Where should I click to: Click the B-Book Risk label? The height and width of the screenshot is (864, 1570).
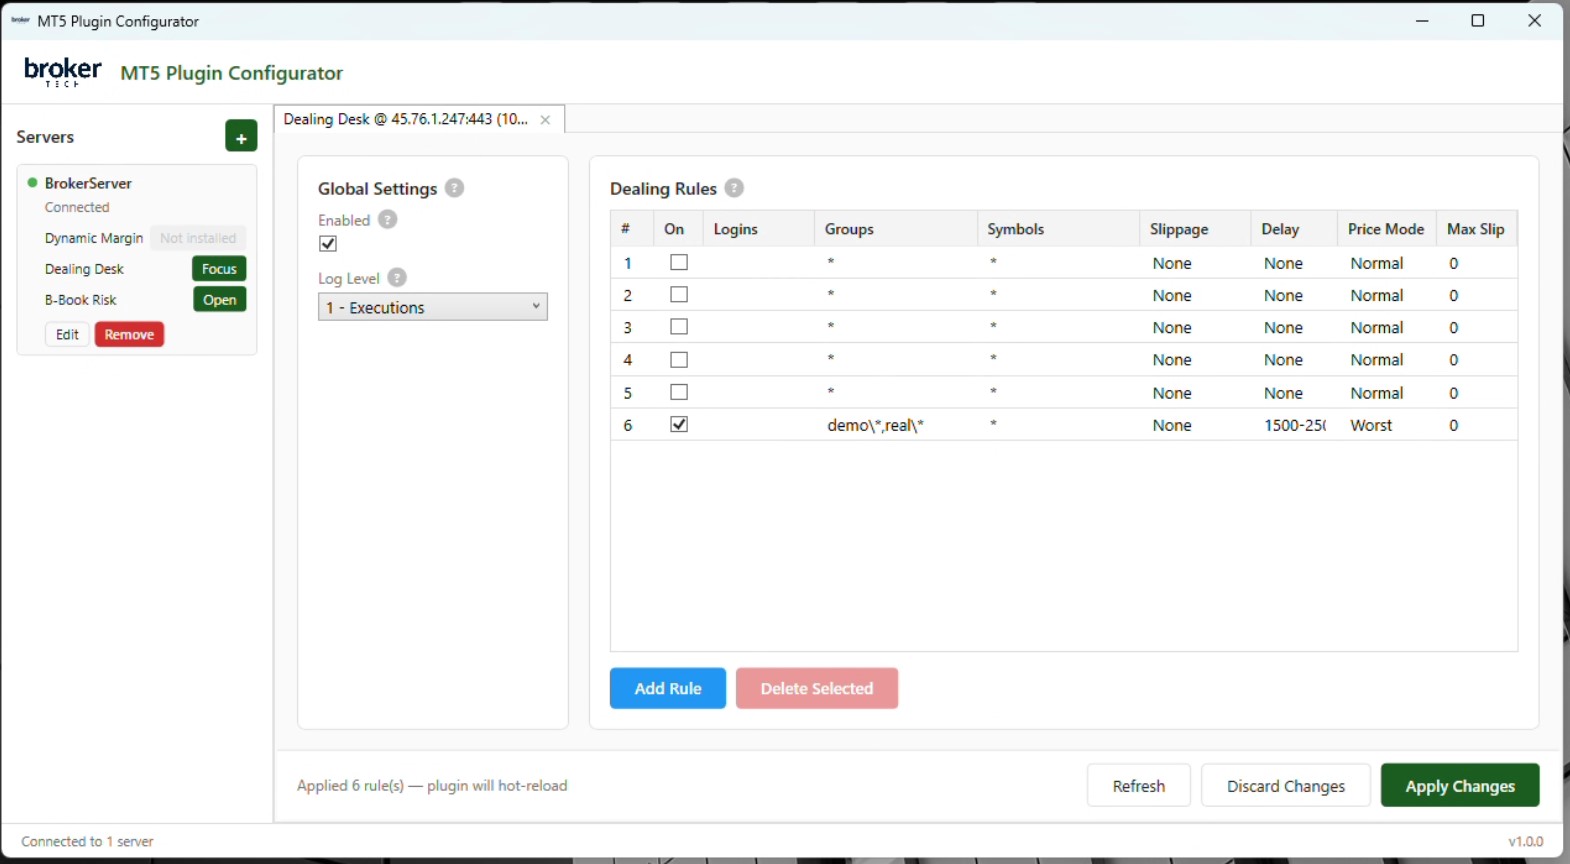pyautogui.click(x=80, y=300)
